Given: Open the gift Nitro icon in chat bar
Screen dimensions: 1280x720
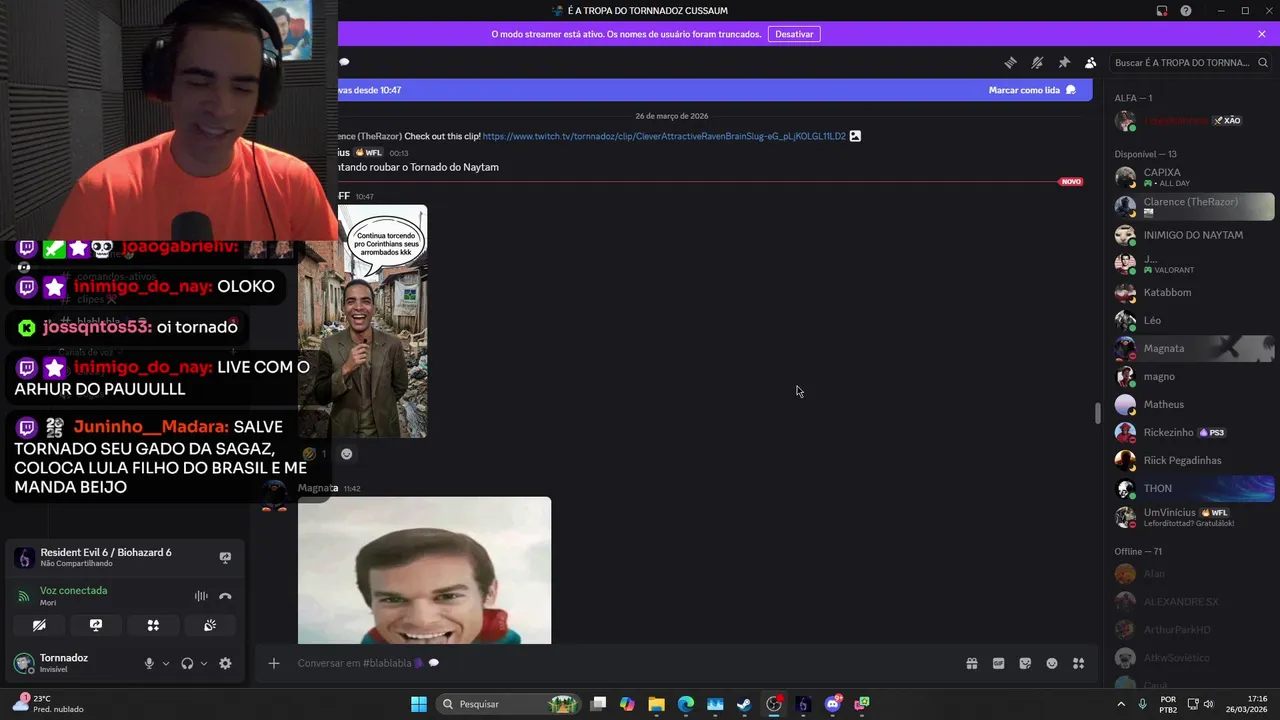Looking at the screenshot, I should click(x=972, y=663).
